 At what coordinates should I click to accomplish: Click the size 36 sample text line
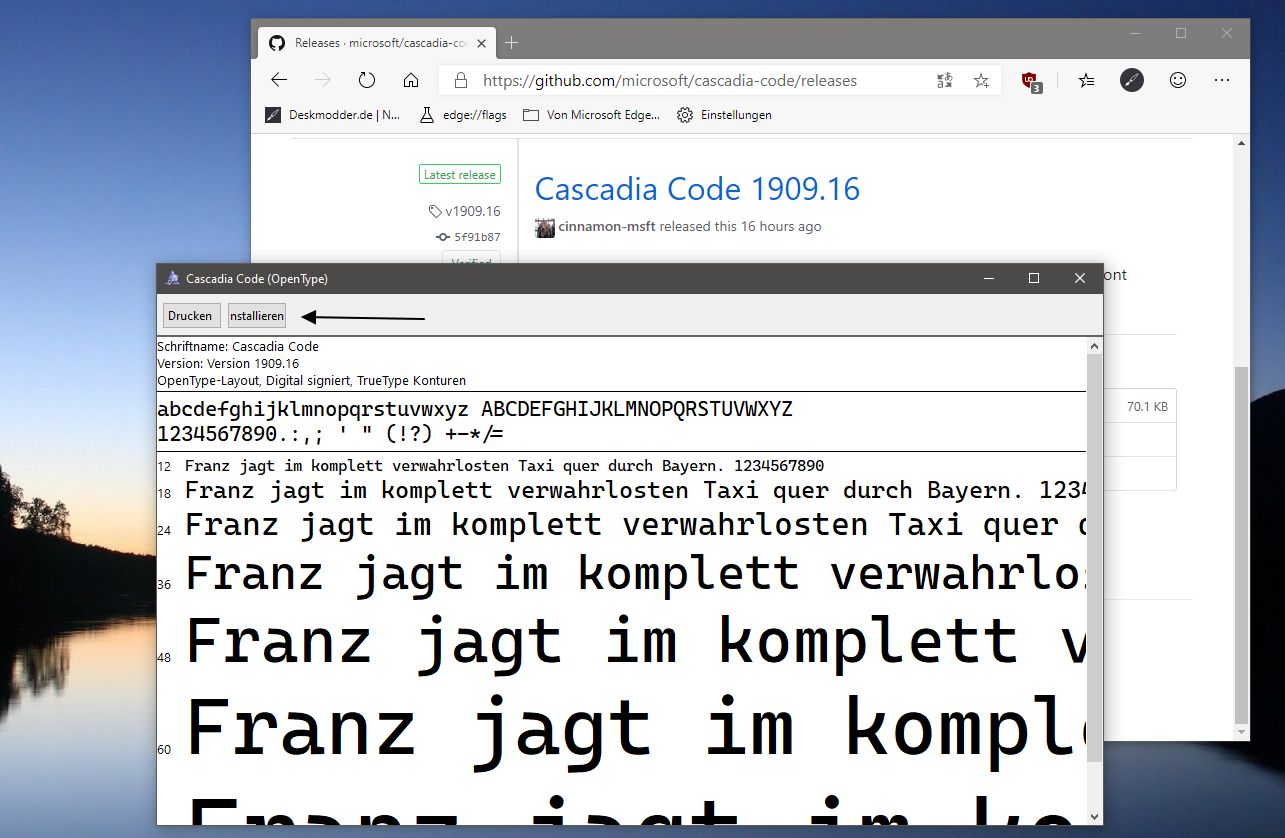pos(635,576)
